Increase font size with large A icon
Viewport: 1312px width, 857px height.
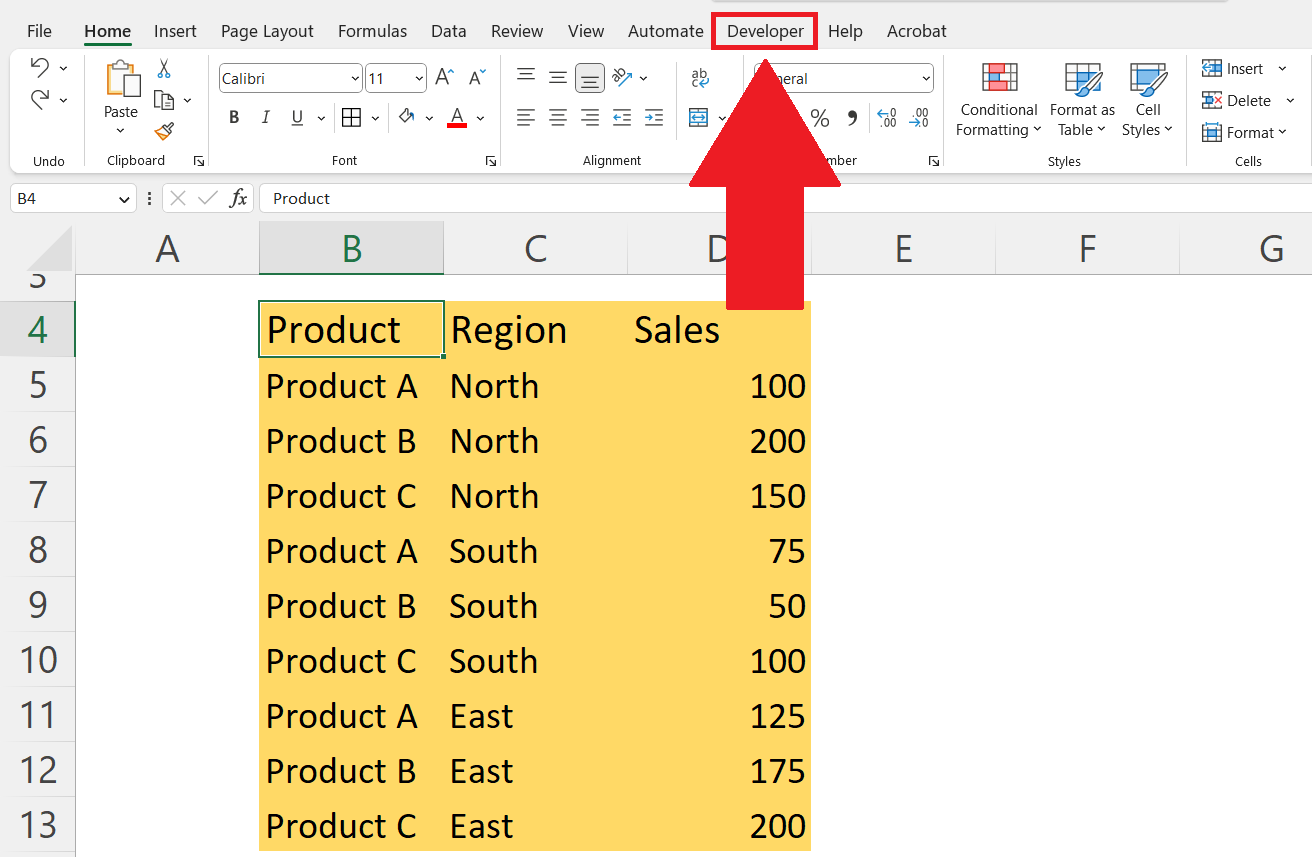[x=445, y=78]
